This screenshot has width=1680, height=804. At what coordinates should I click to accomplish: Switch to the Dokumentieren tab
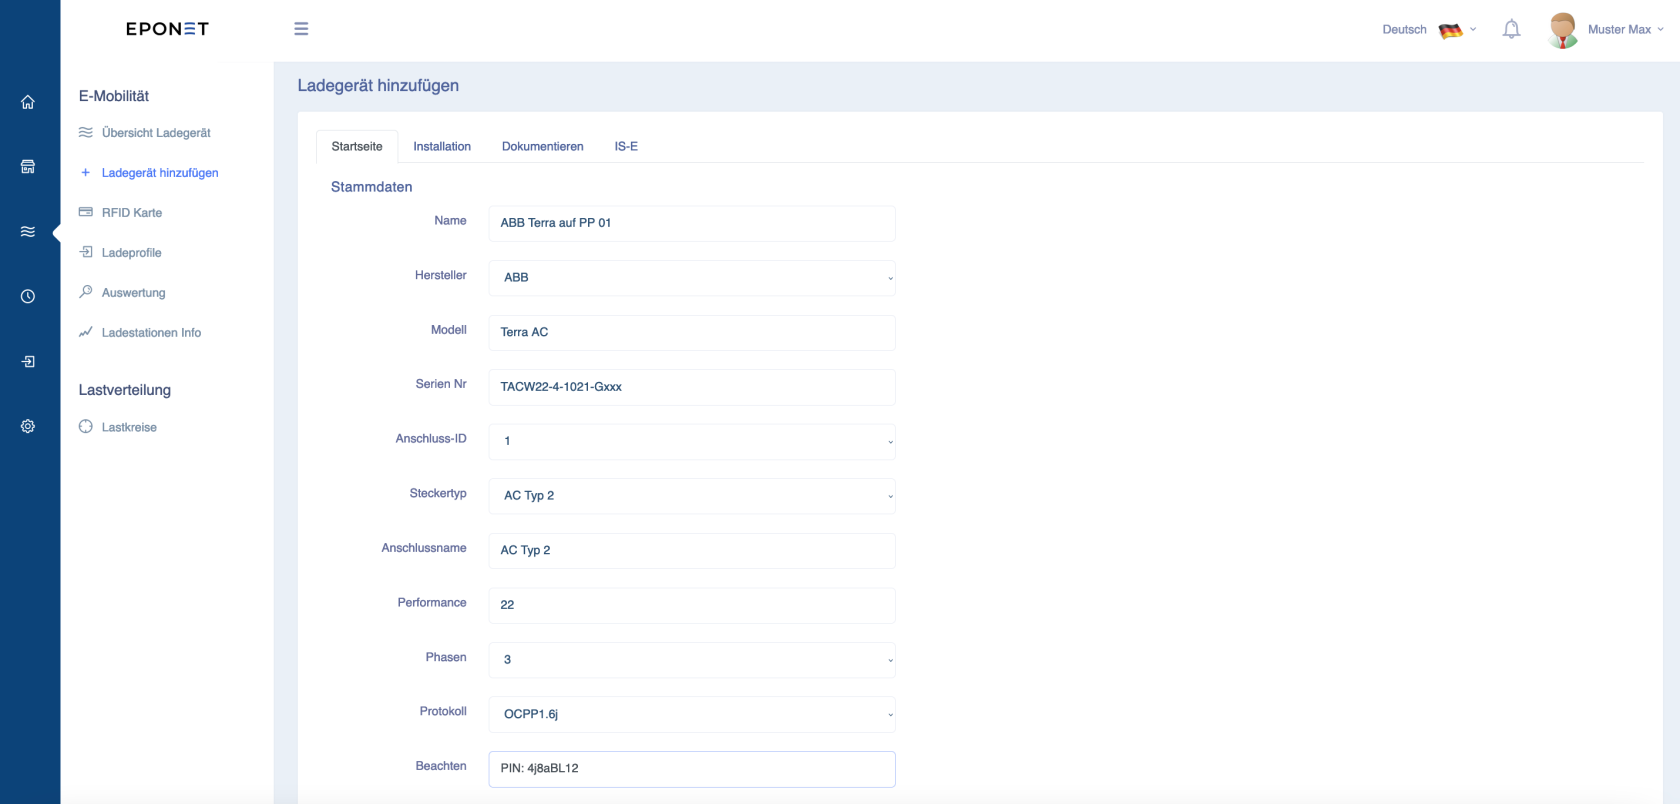(543, 146)
